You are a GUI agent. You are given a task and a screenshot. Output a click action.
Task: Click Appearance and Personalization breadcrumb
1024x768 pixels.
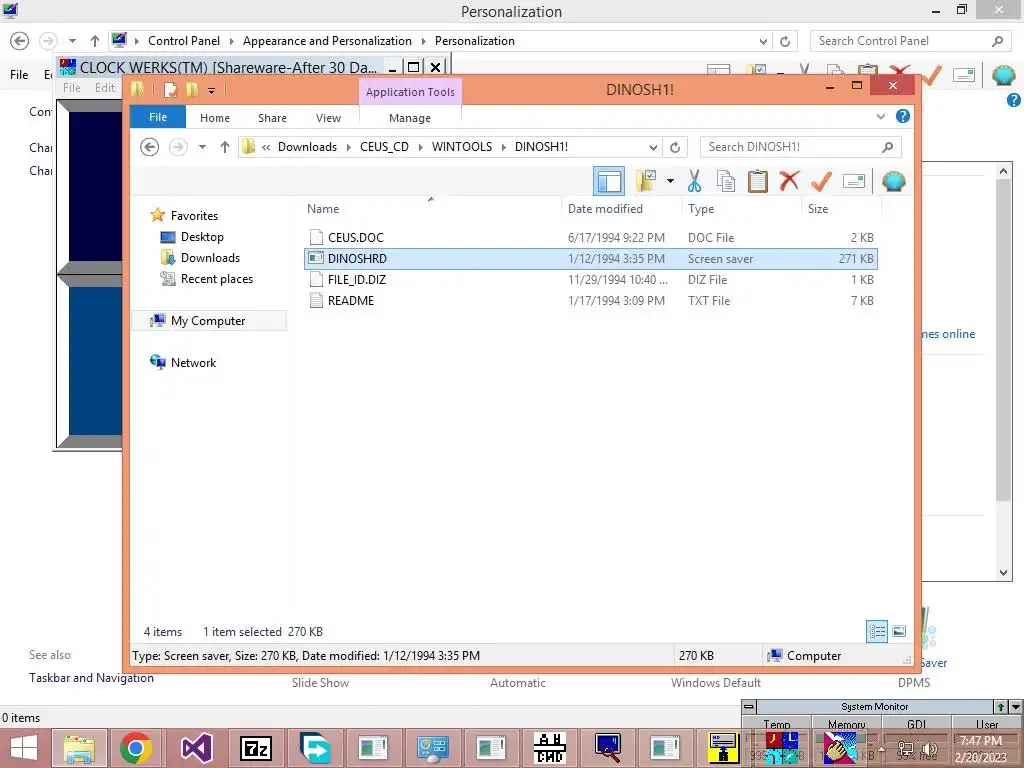(327, 41)
